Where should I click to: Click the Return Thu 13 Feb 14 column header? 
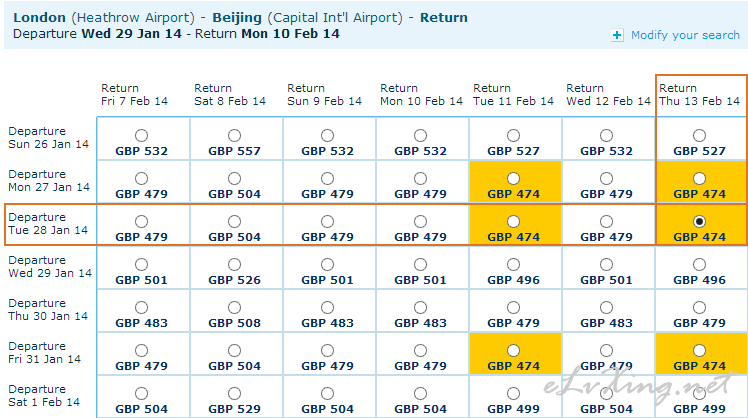[699, 94]
